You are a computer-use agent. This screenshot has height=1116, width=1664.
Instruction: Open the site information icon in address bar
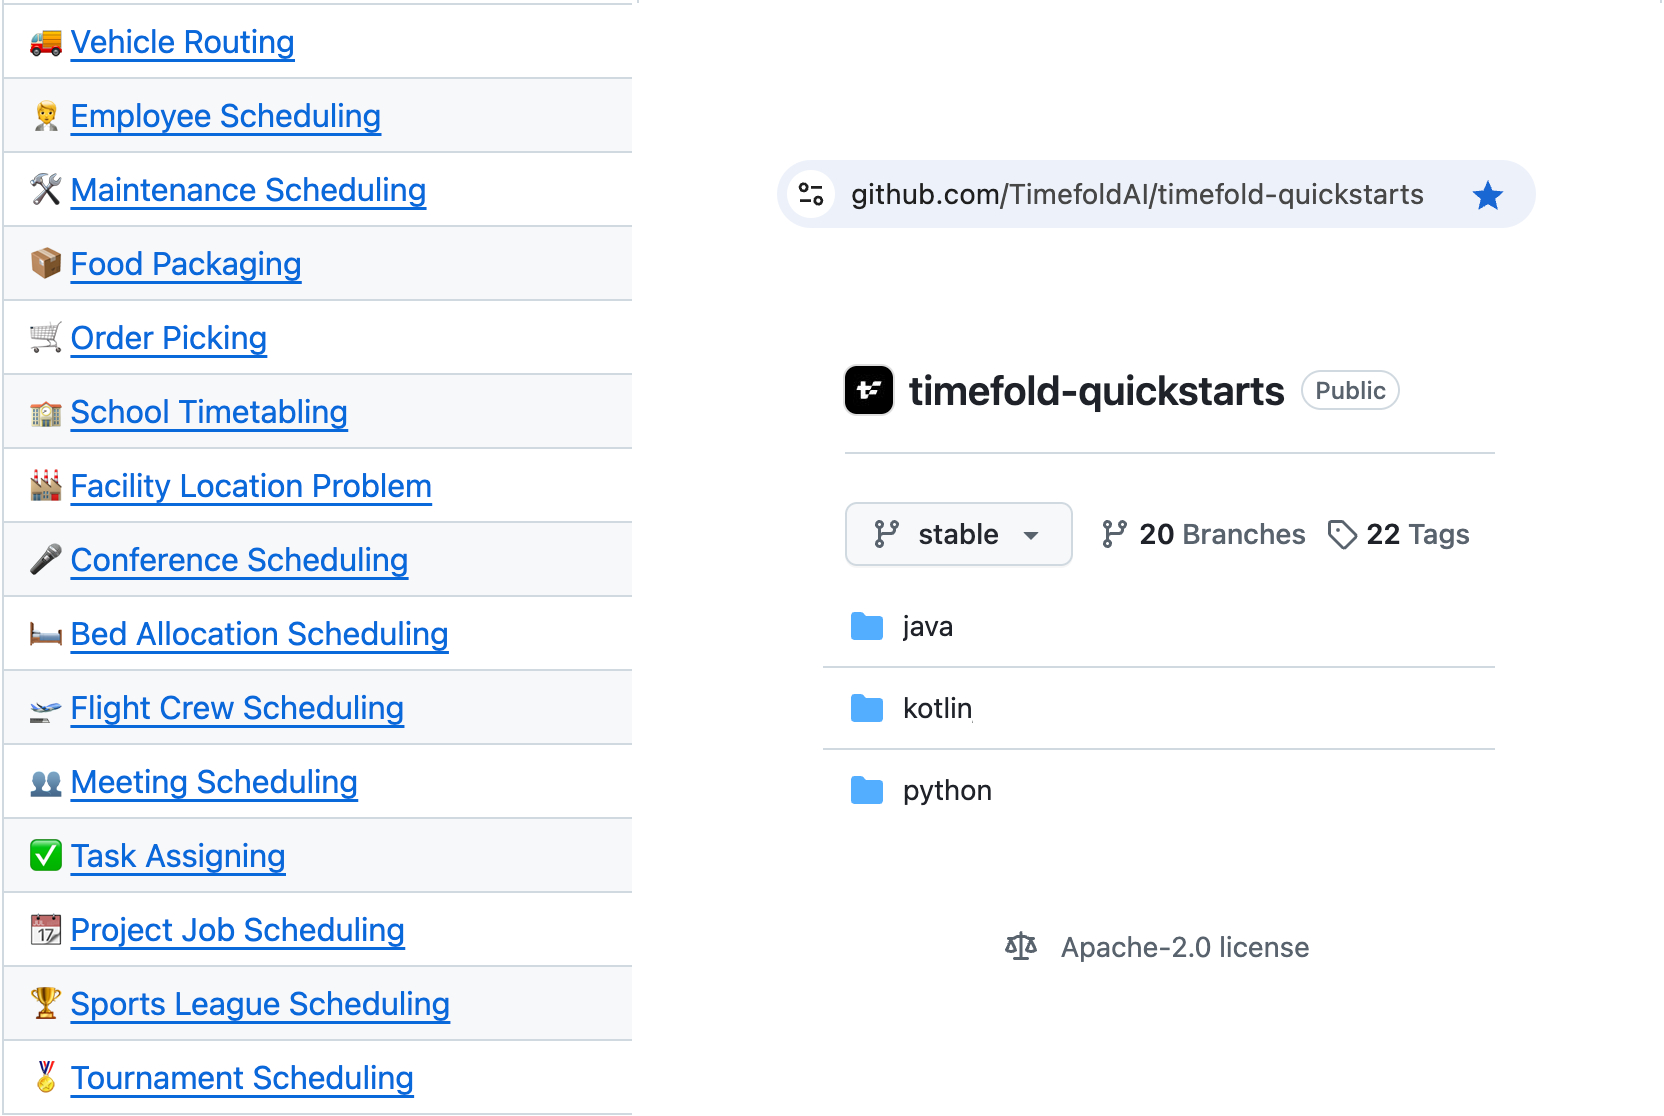811,194
